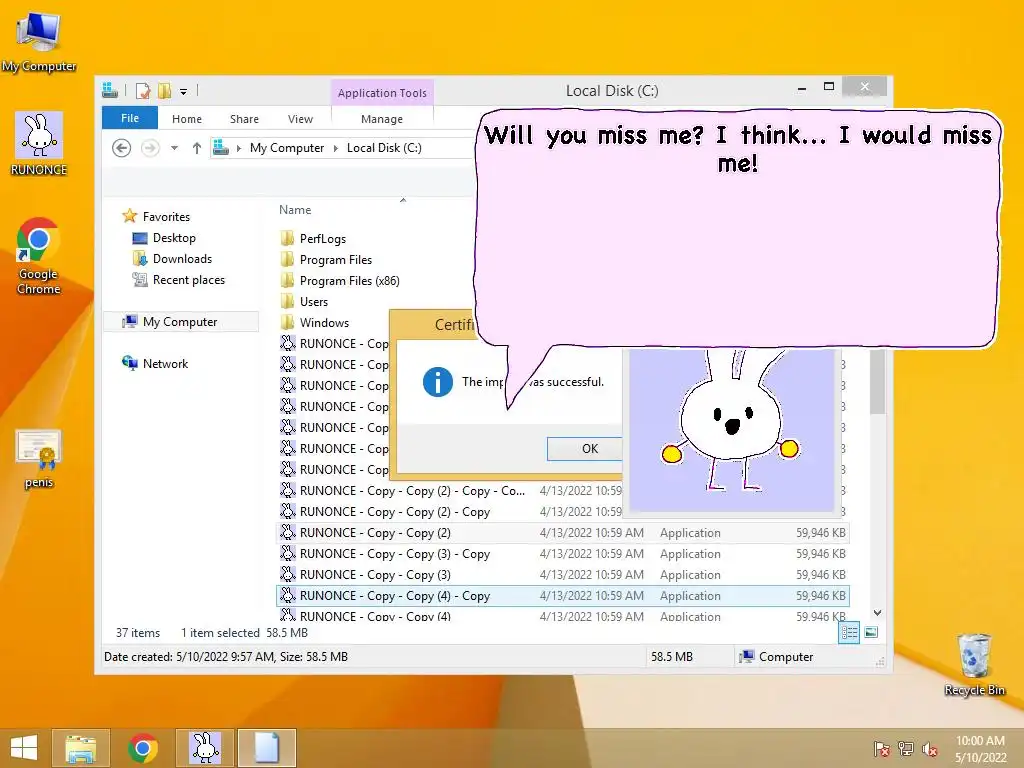Open the certificate file on the desktop
The image size is (1024, 768).
pos(39,458)
